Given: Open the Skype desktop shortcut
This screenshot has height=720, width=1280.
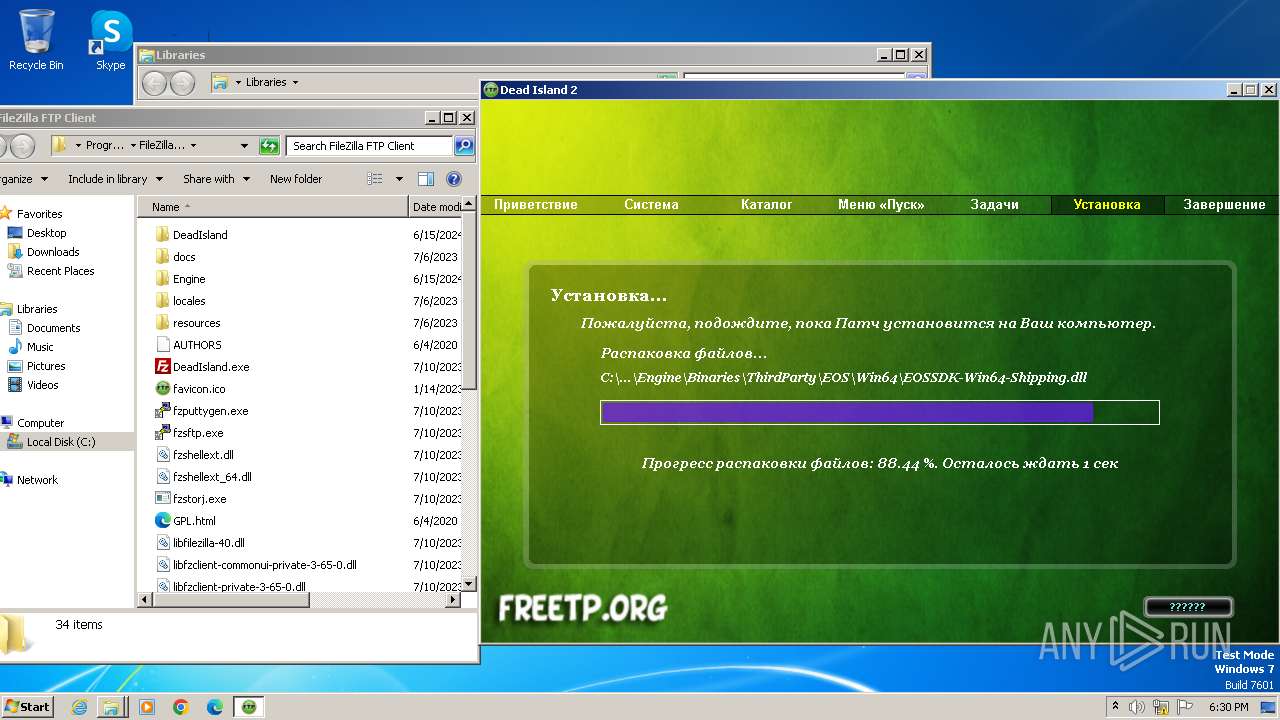Looking at the screenshot, I should tap(110, 40).
